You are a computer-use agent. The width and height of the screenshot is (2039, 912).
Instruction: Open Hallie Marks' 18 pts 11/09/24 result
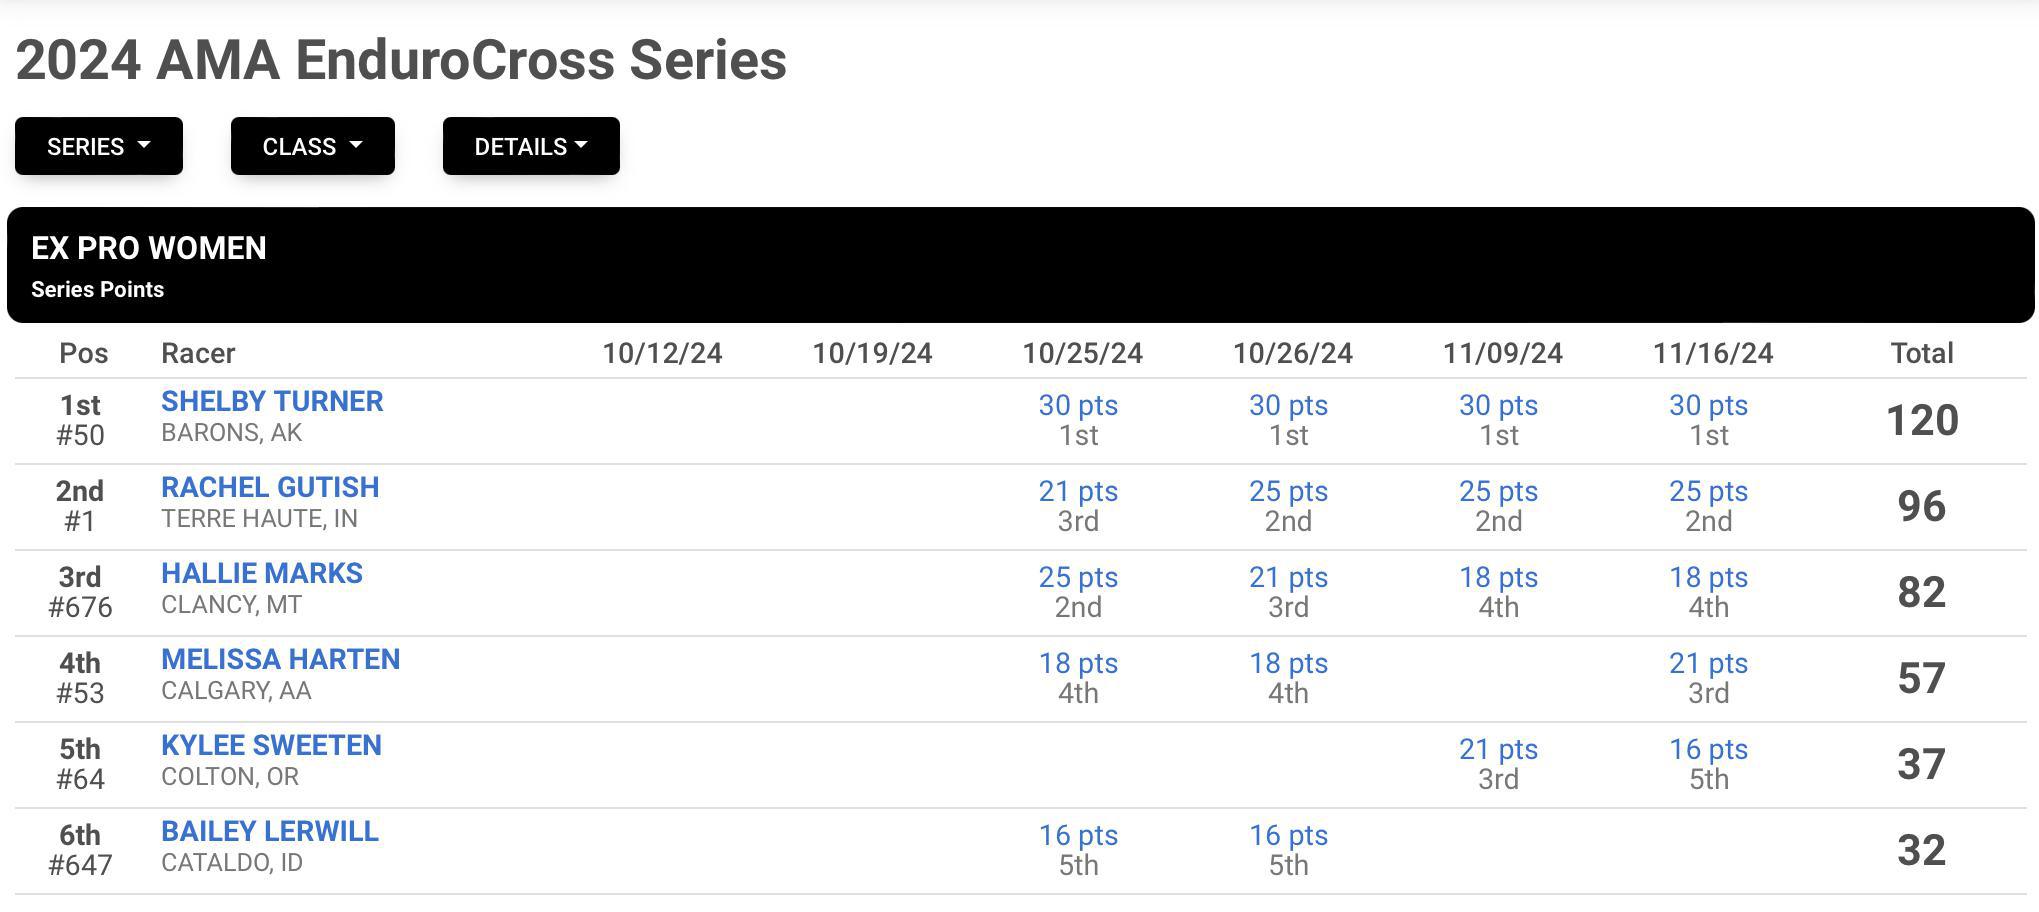1498,577
